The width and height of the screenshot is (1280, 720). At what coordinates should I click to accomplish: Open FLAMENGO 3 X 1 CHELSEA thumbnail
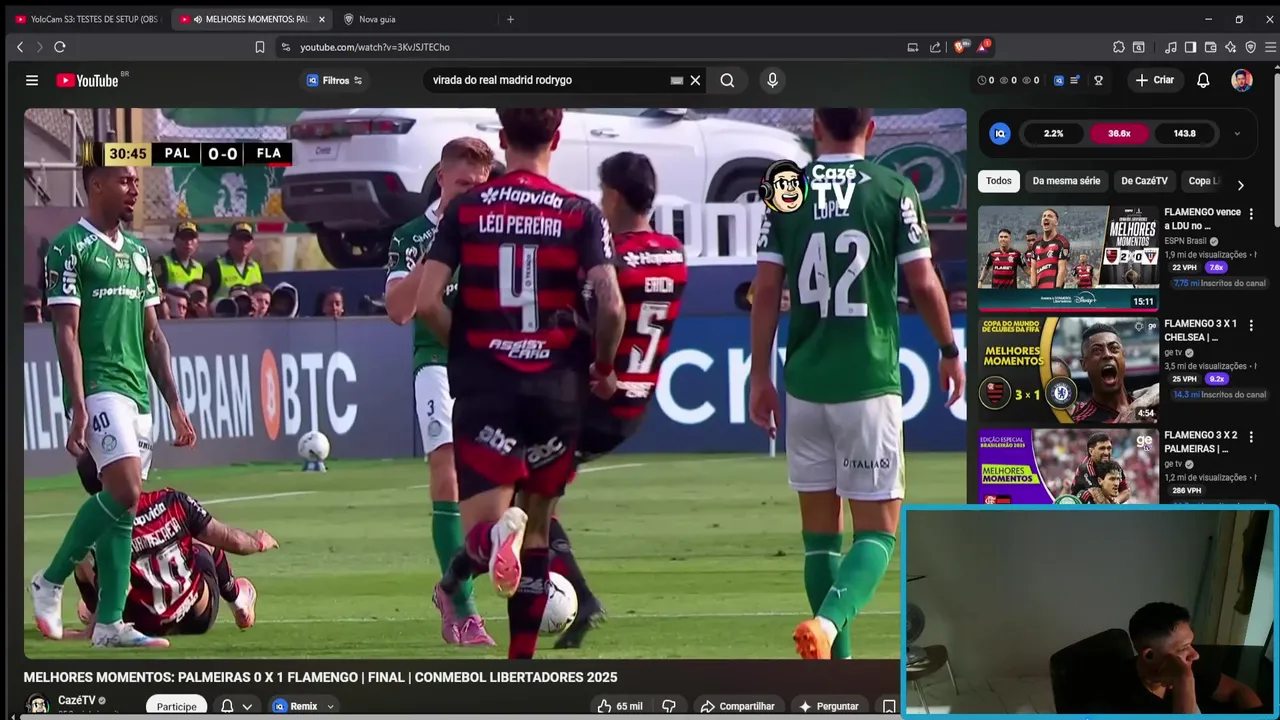[x=1068, y=370]
